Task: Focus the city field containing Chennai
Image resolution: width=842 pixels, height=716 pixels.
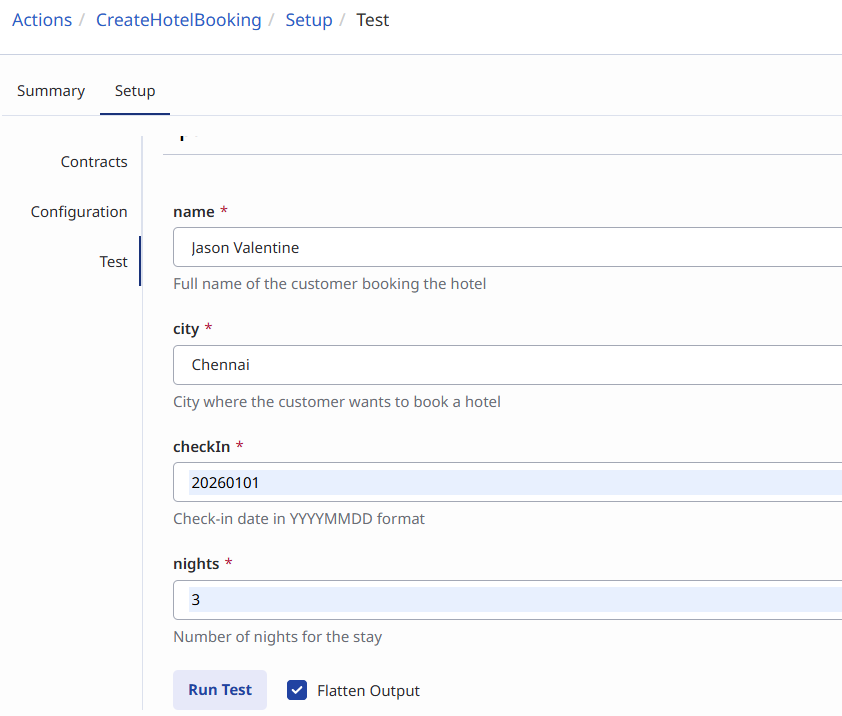Action: 506,365
